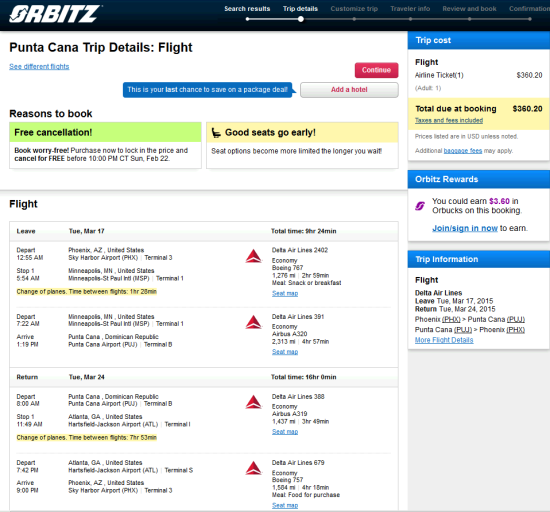The height and width of the screenshot is (512, 550).
Task: Click Delta logo beside flight 391
Action: coord(253,322)
